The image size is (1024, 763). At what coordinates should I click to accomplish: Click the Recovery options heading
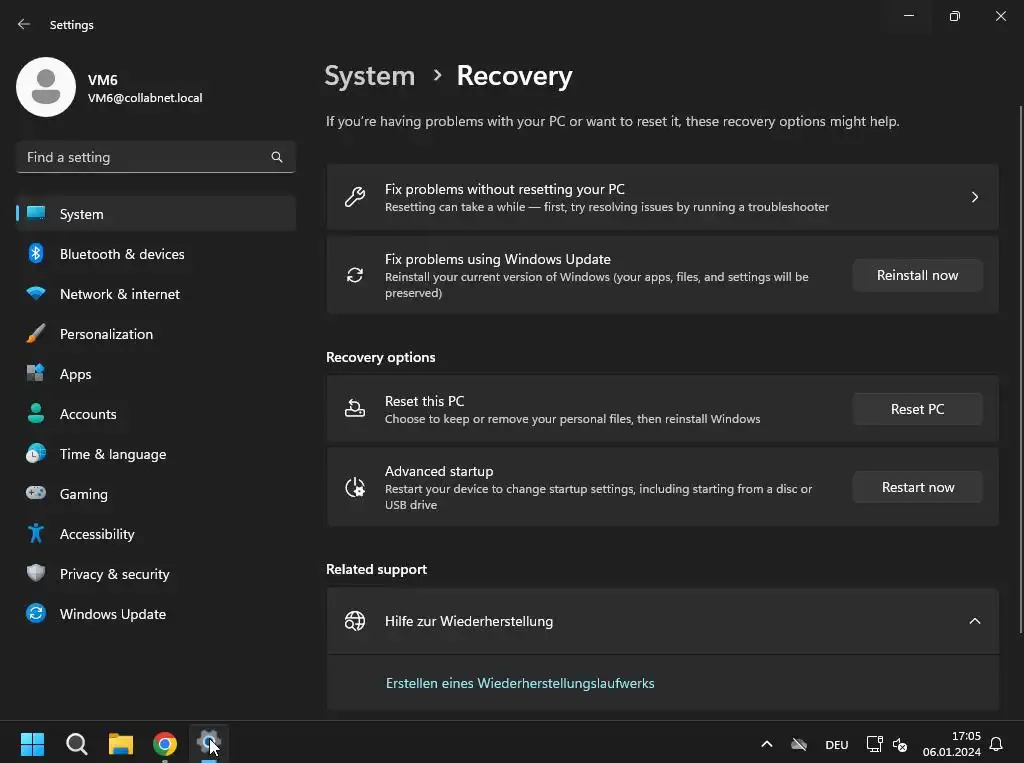coord(381,357)
